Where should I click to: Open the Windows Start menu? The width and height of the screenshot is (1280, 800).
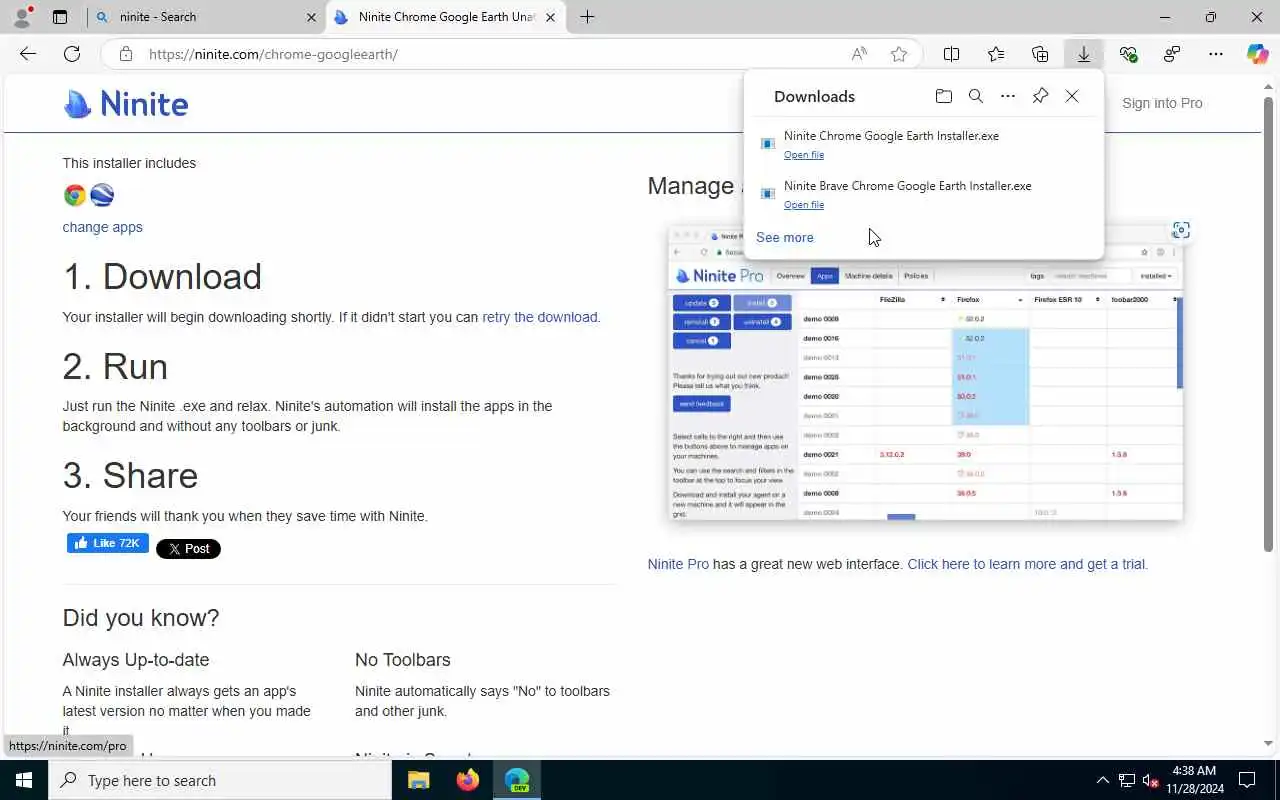24,780
